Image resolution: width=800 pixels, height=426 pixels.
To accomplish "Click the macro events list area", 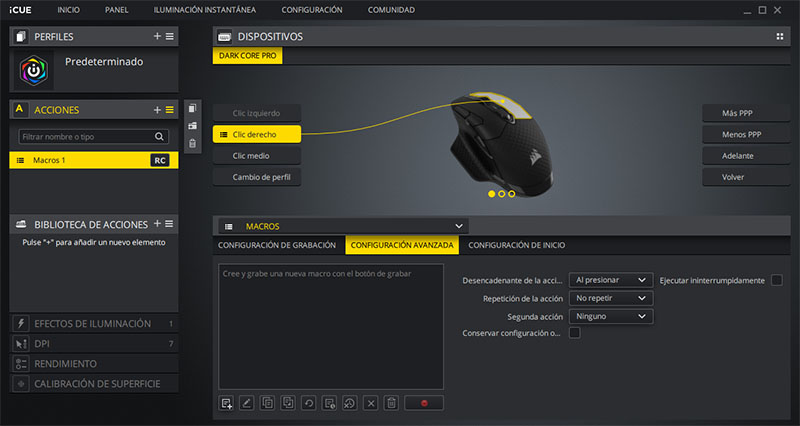I will tap(331, 327).
